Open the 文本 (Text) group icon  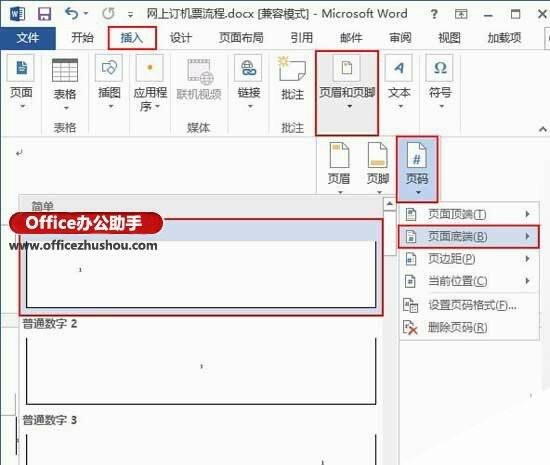click(x=399, y=68)
